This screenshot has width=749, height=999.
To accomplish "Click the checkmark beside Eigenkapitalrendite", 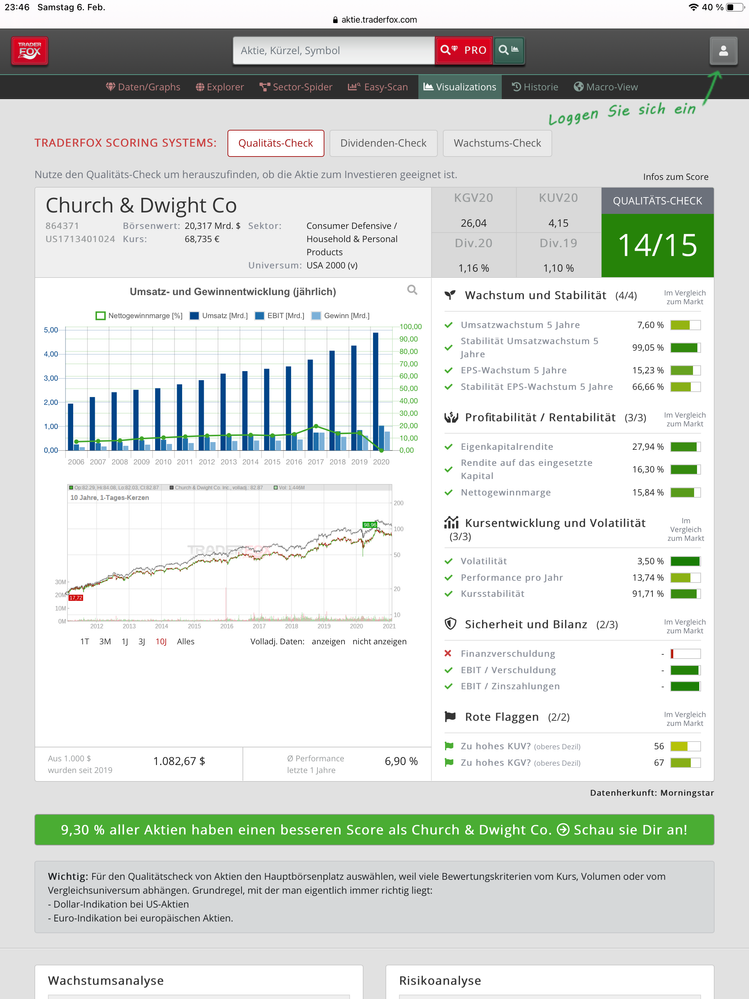I will point(448,447).
